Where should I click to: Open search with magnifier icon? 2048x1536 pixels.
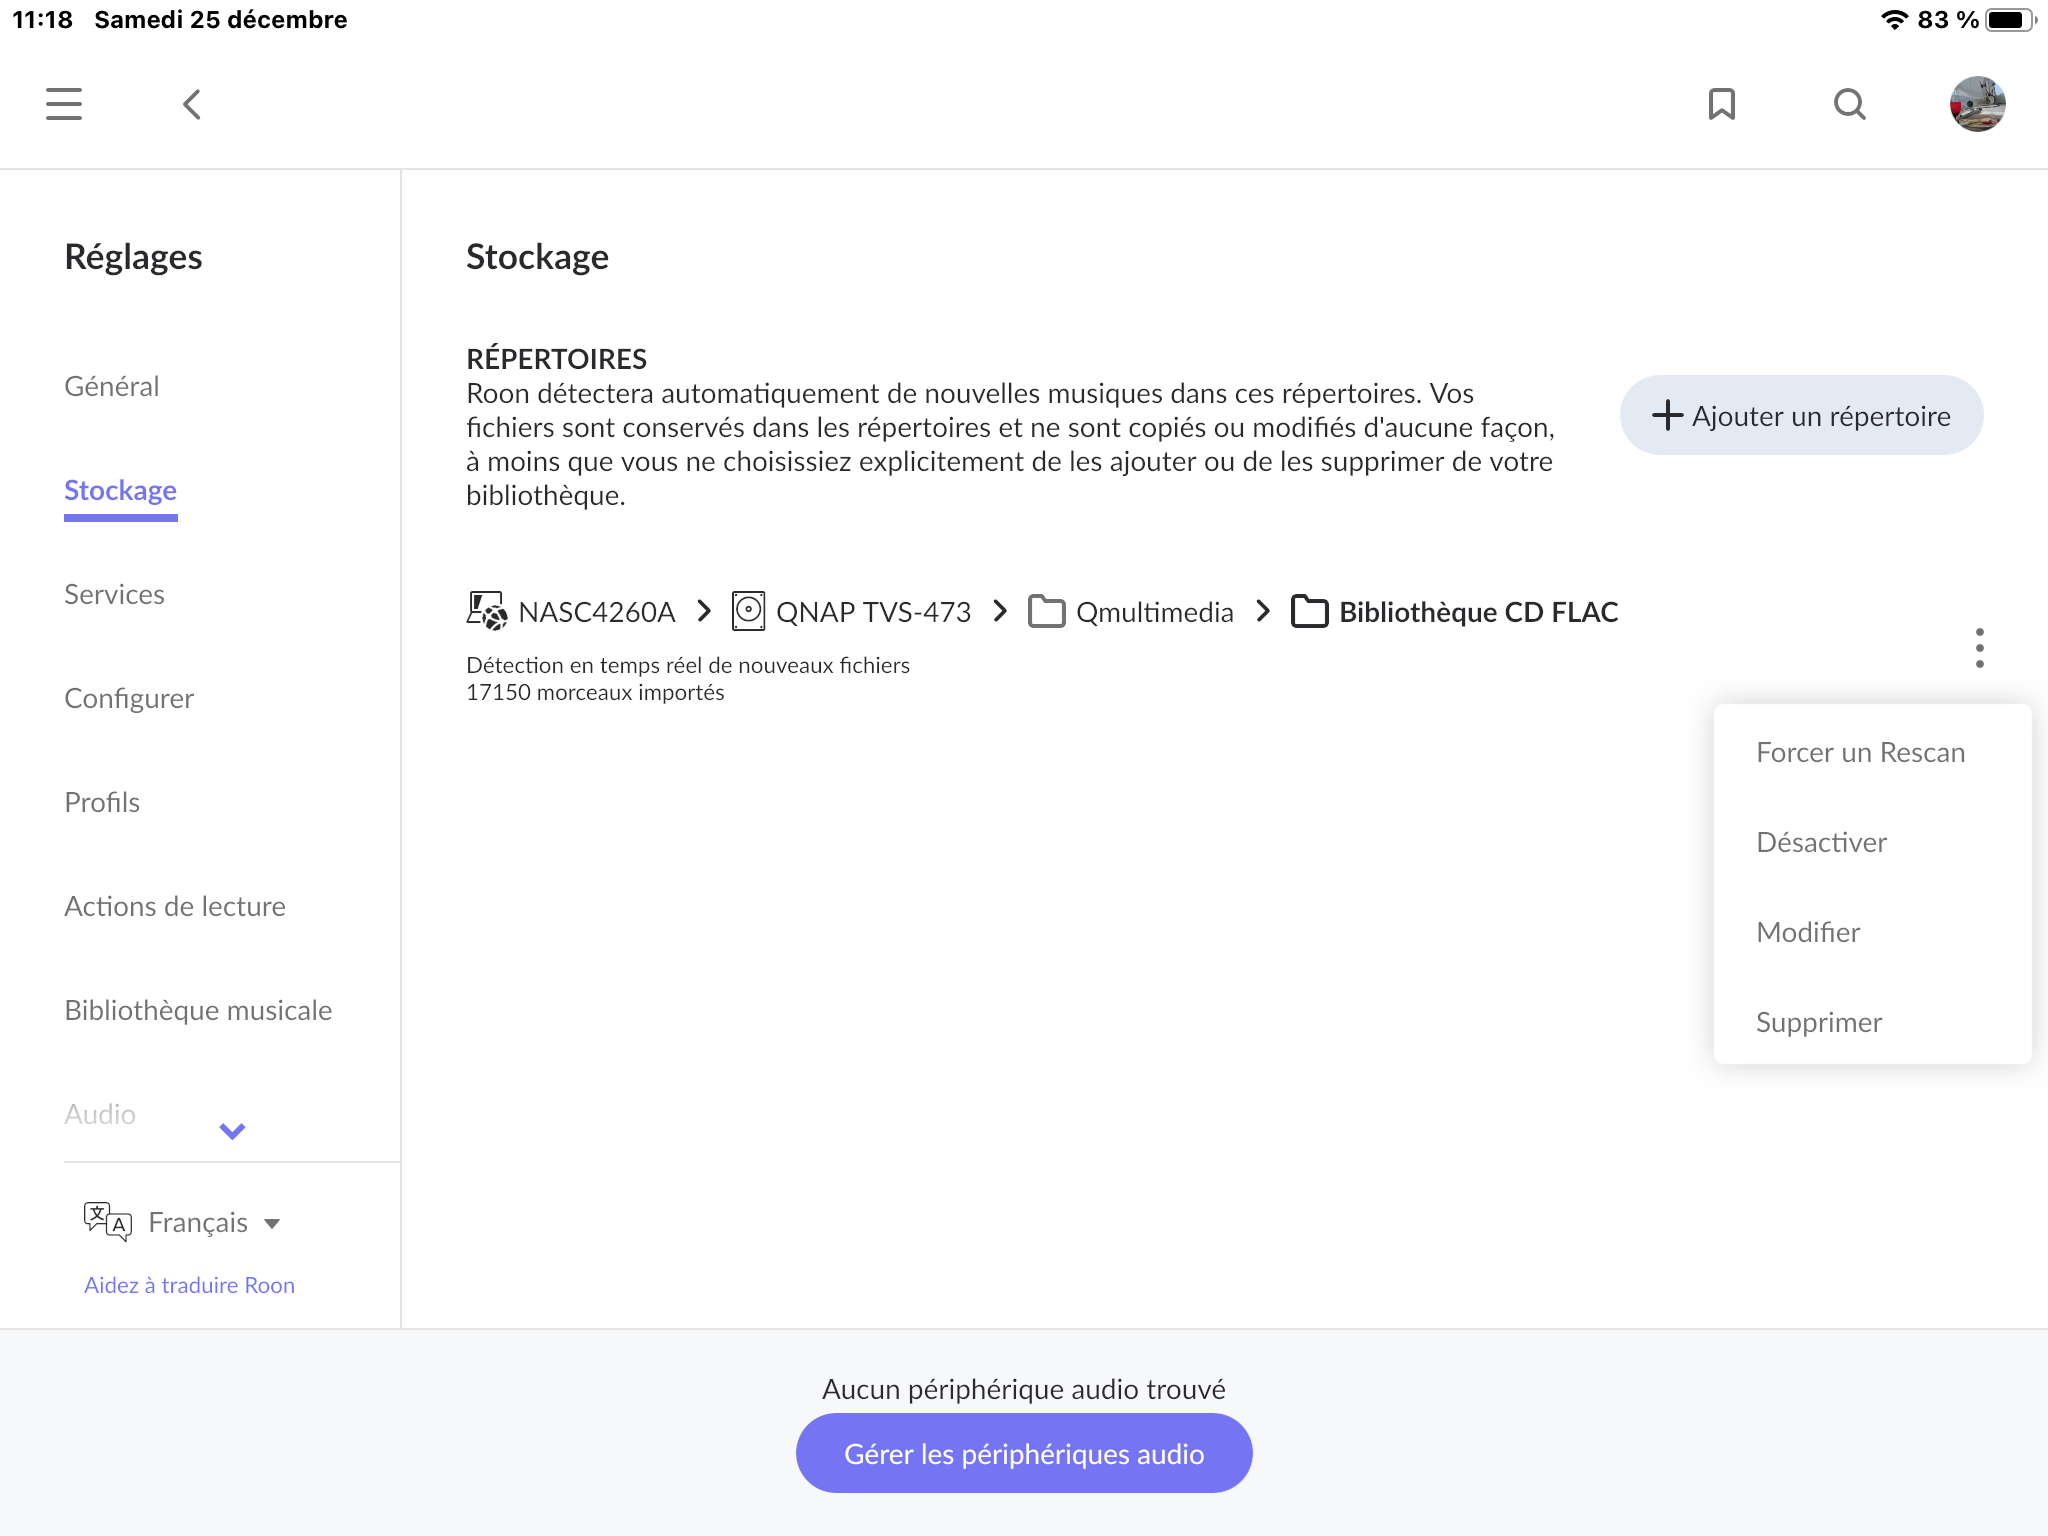pos(1849,104)
